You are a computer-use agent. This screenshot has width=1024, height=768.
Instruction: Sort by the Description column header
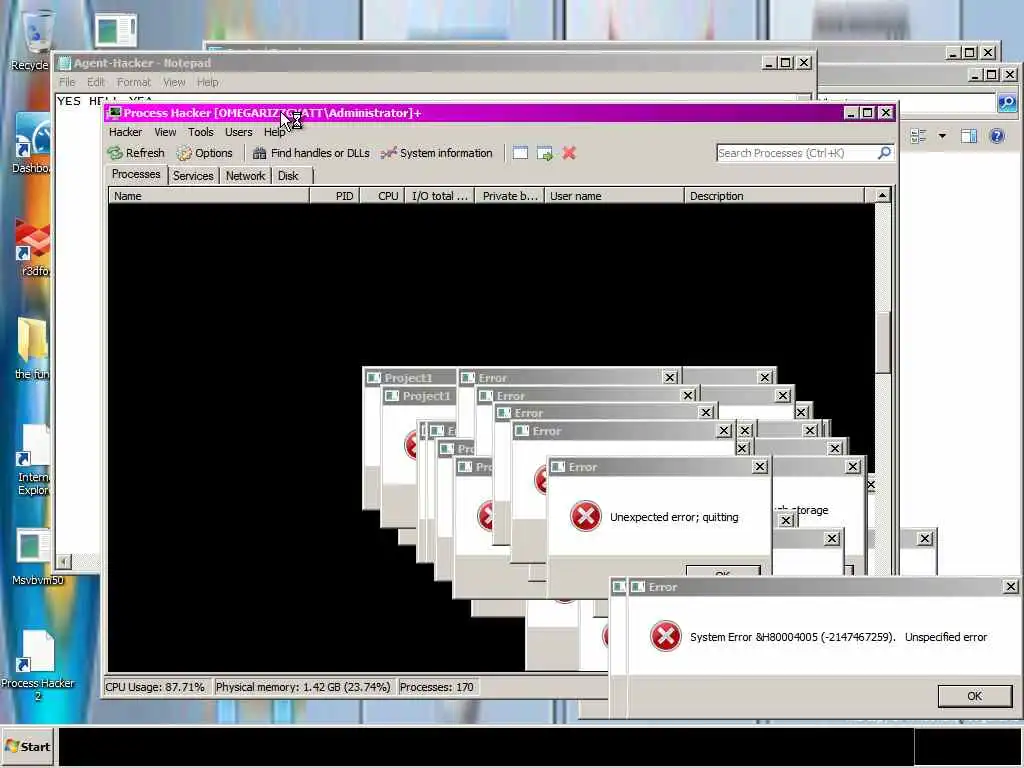pyautogui.click(x=775, y=196)
